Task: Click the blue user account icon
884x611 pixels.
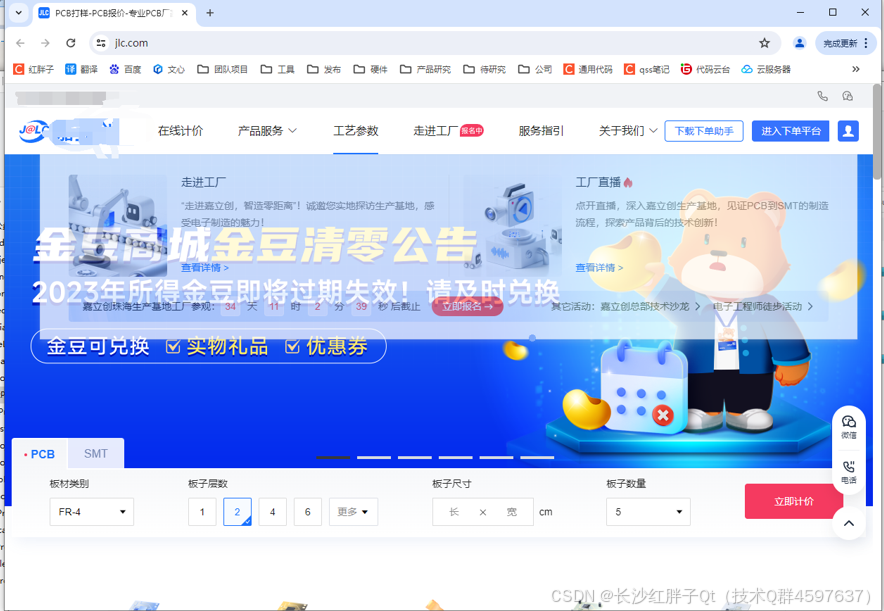Action: (848, 131)
